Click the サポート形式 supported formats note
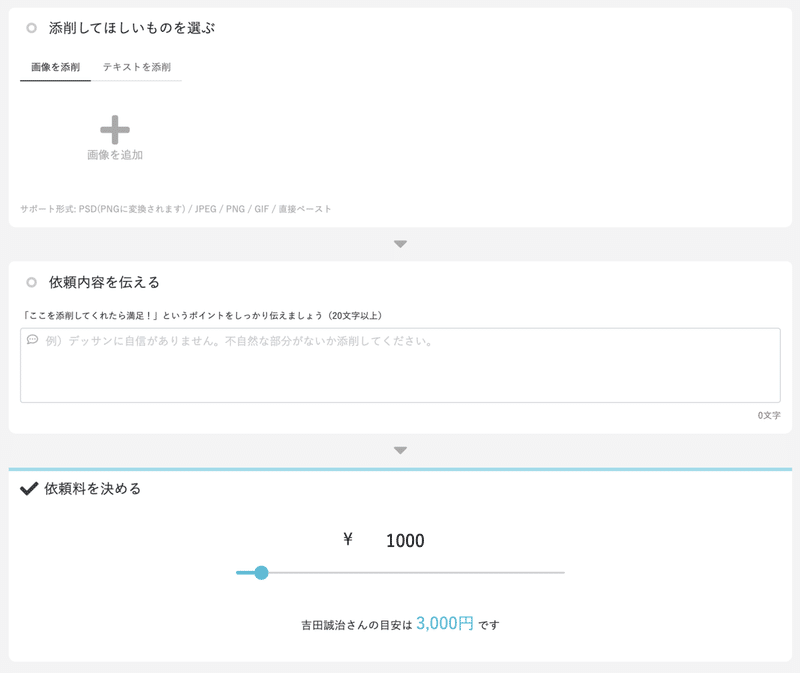The width and height of the screenshot is (800, 673). [176, 209]
